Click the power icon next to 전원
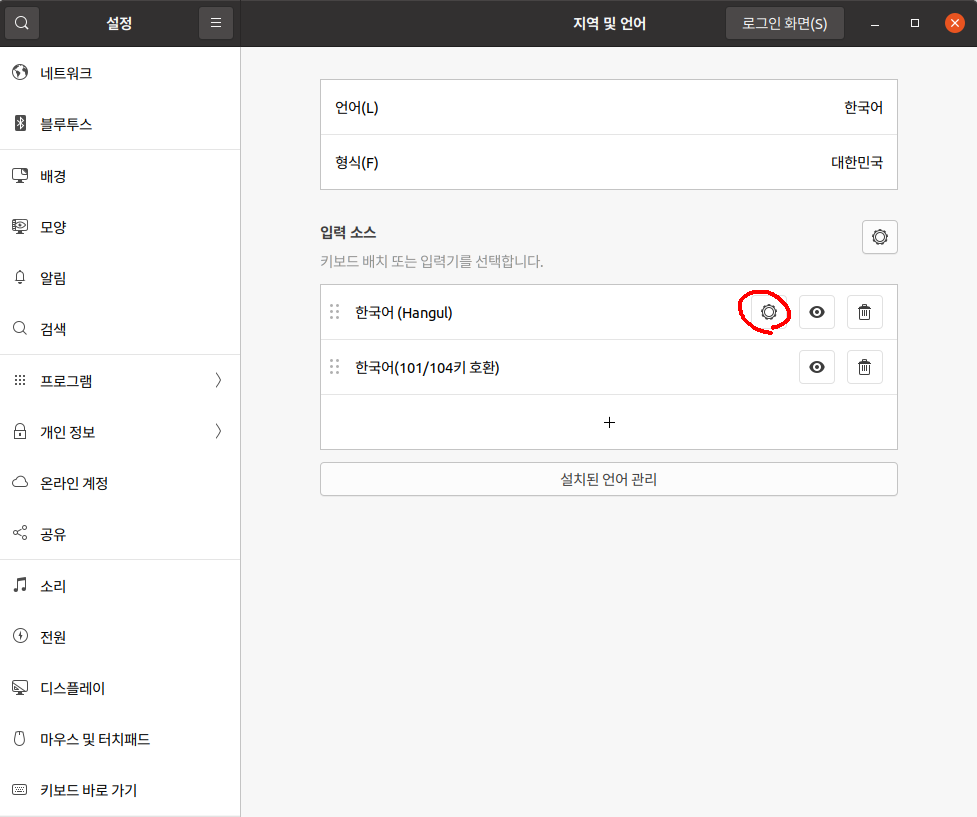 pyautogui.click(x=20, y=636)
